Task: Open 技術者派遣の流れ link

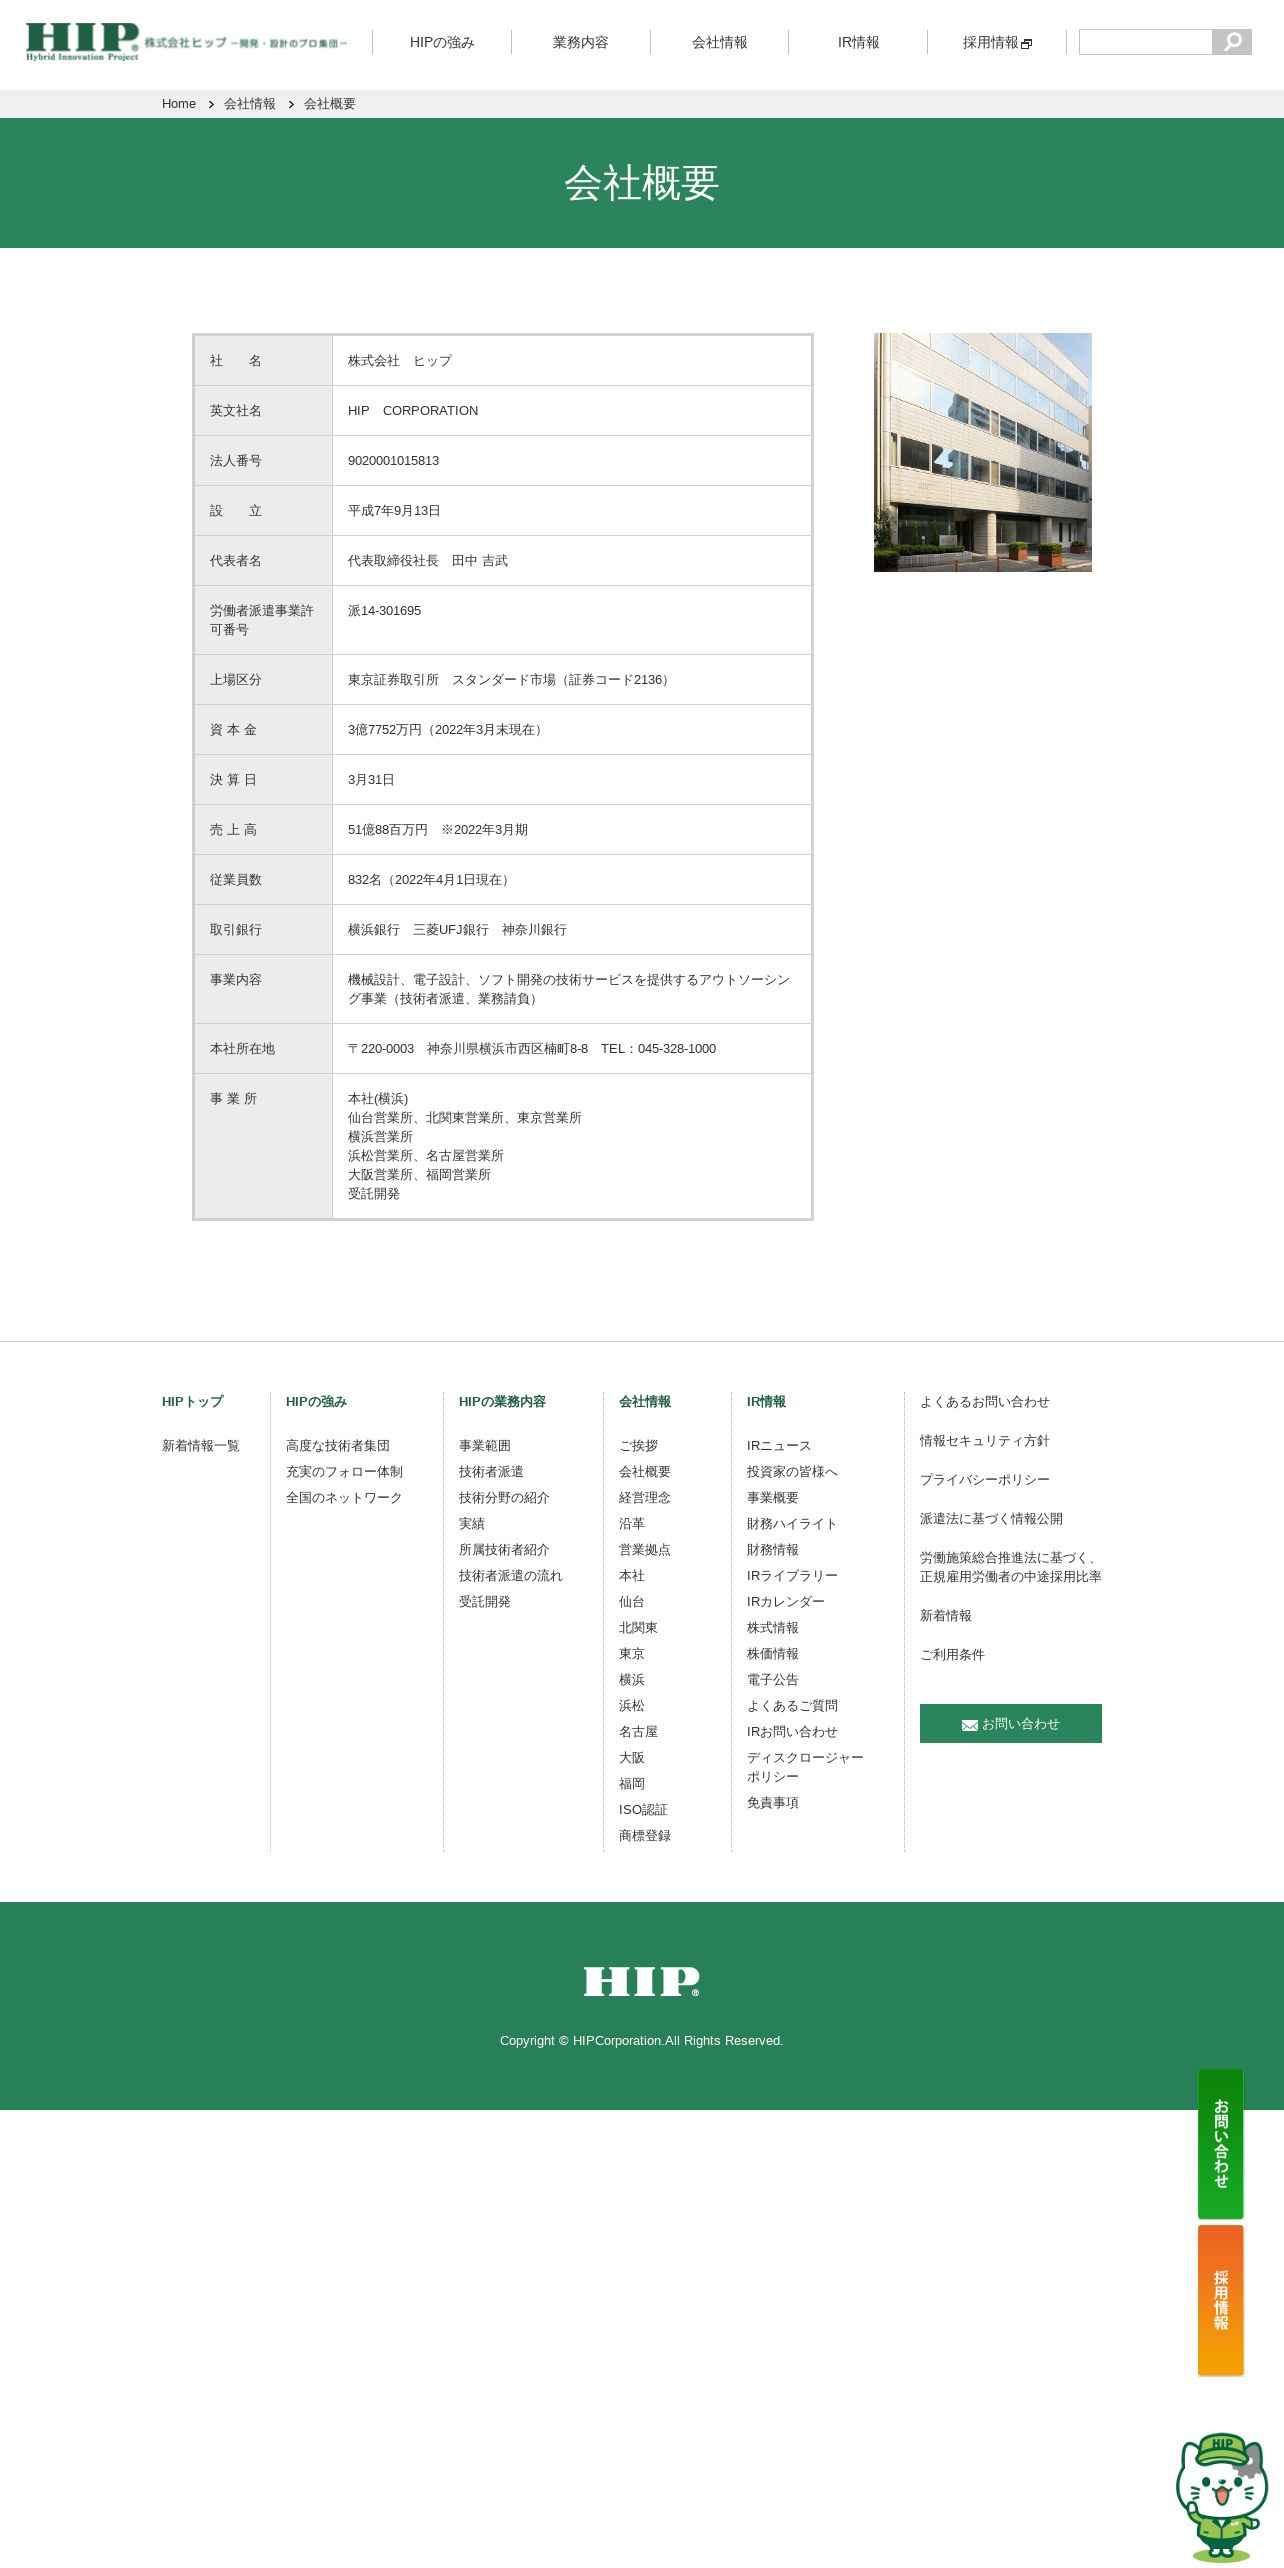Action: coord(511,1576)
